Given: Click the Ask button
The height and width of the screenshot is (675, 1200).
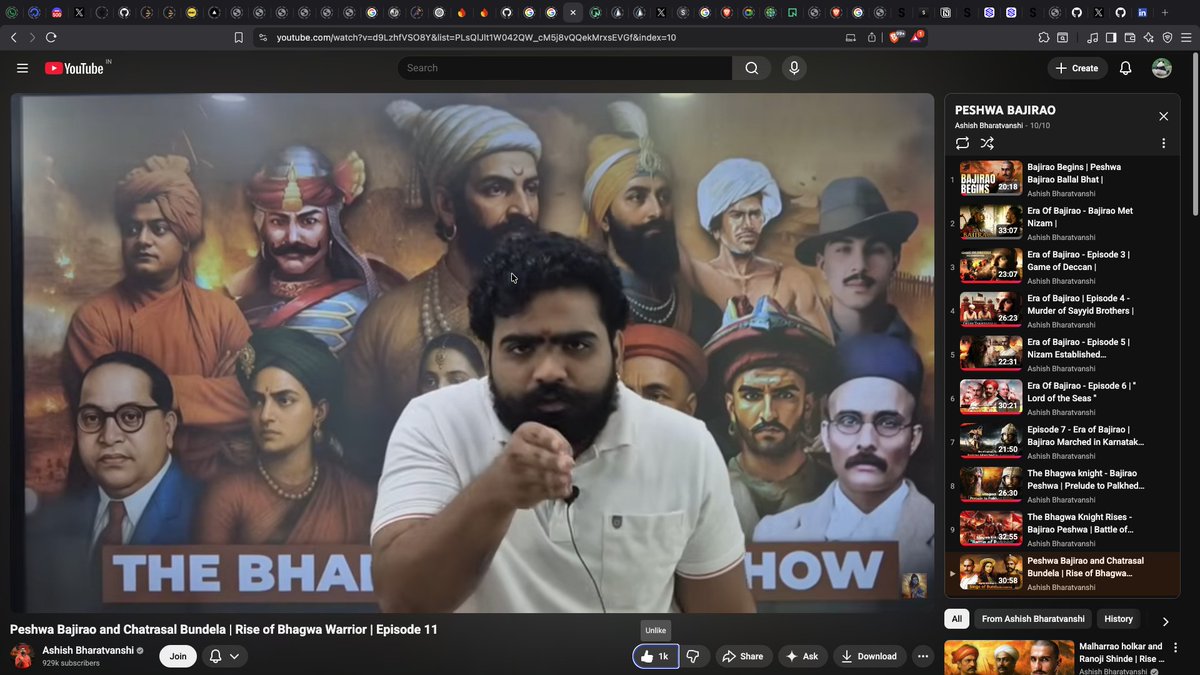Looking at the screenshot, I should coord(803,656).
